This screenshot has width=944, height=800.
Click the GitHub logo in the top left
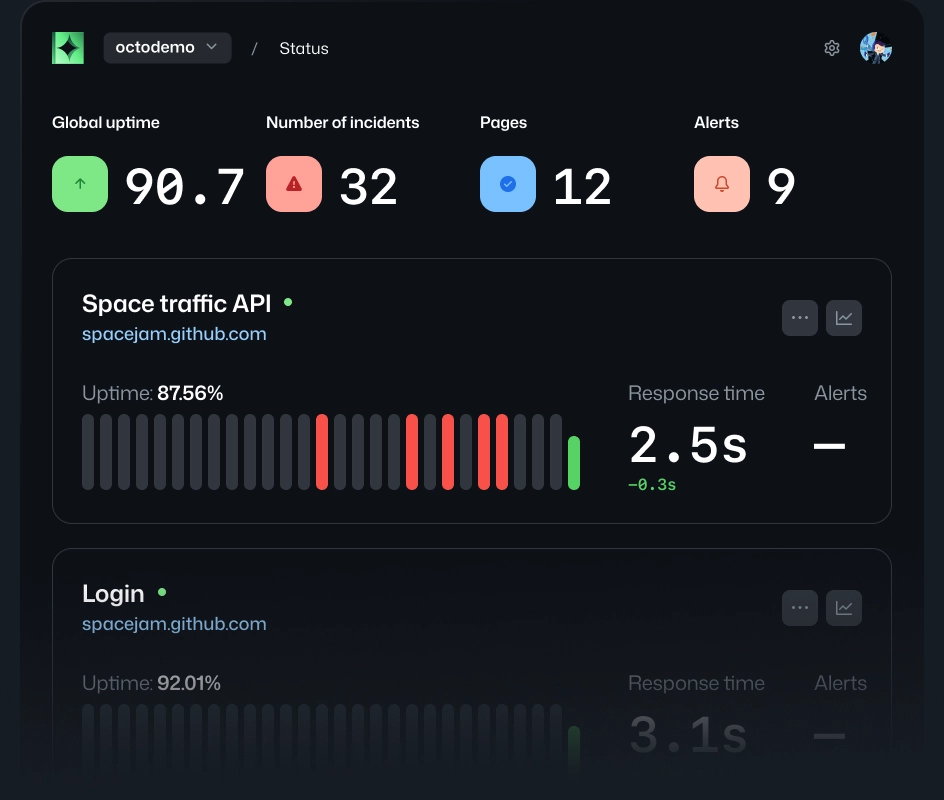tap(67, 47)
